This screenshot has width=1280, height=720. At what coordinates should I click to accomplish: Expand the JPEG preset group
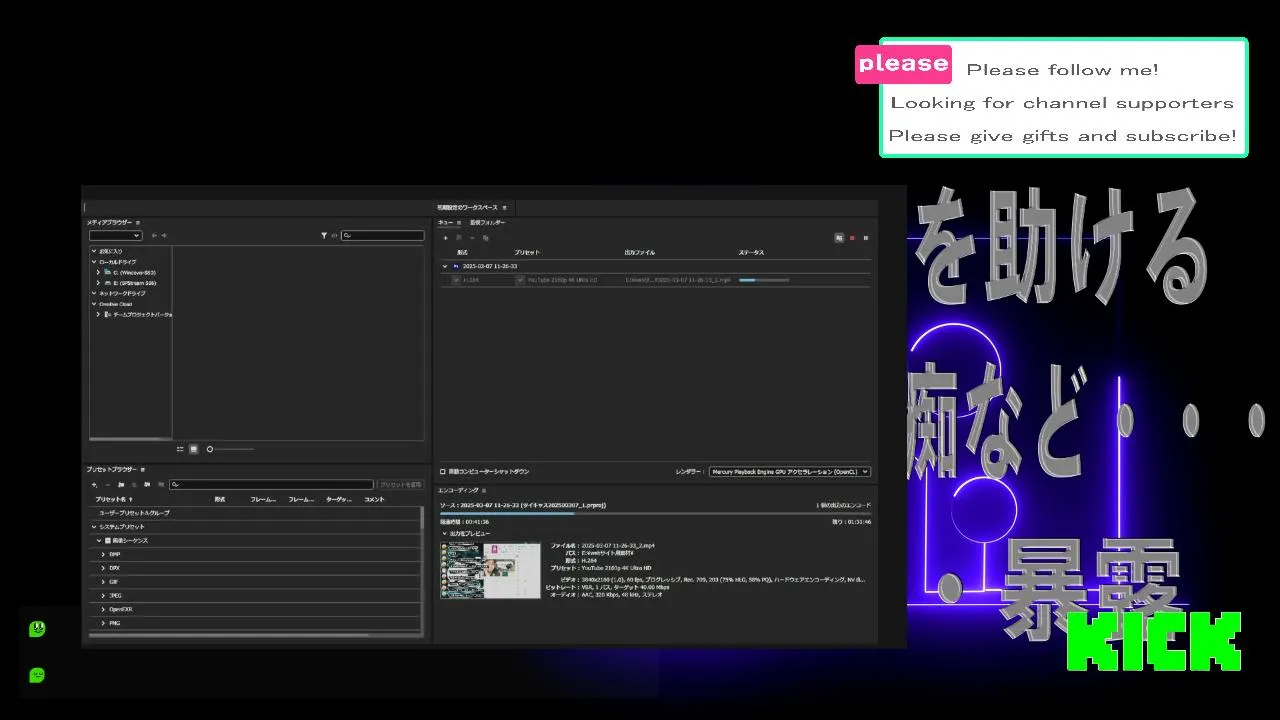tap(103, 596)
